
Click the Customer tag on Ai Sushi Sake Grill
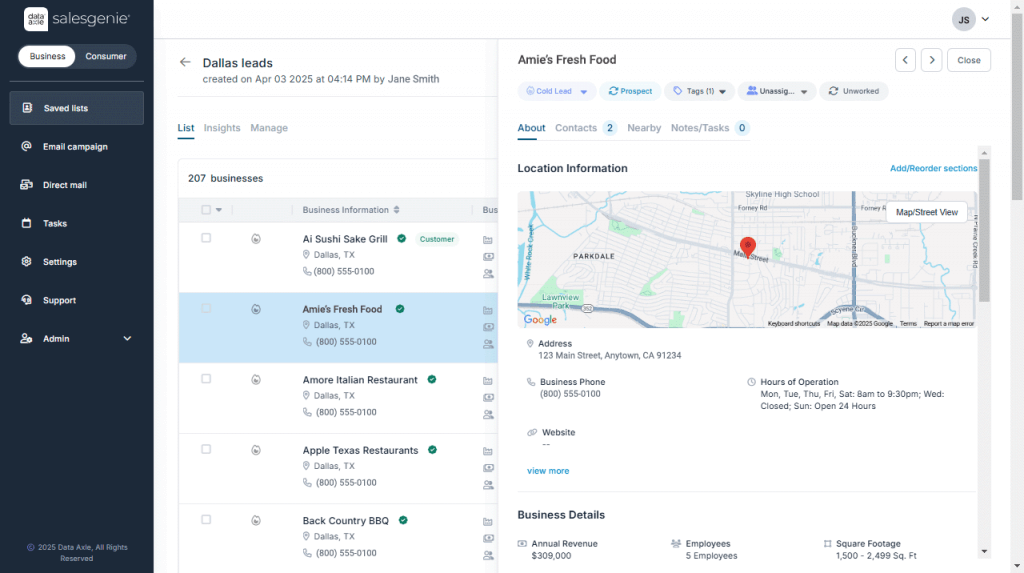(437, 239)
